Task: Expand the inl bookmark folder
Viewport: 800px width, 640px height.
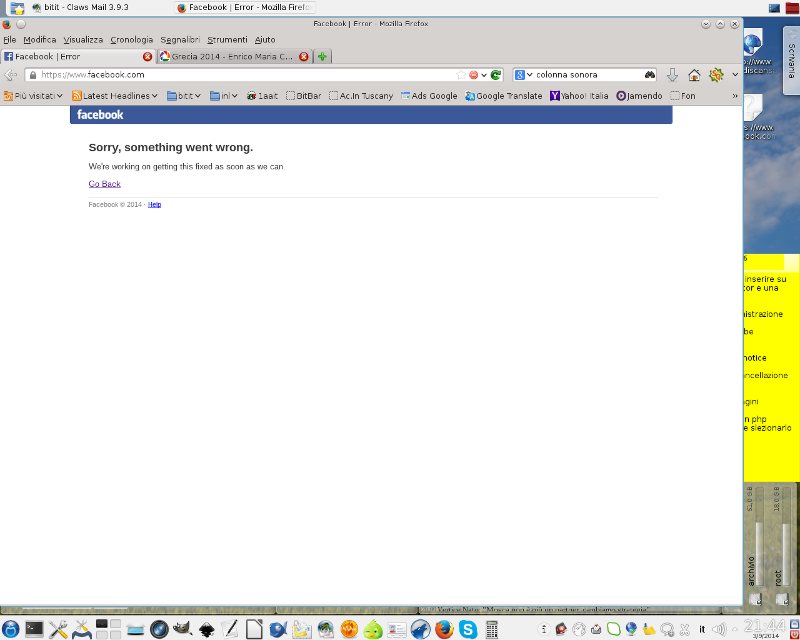Action: [223, 96]
